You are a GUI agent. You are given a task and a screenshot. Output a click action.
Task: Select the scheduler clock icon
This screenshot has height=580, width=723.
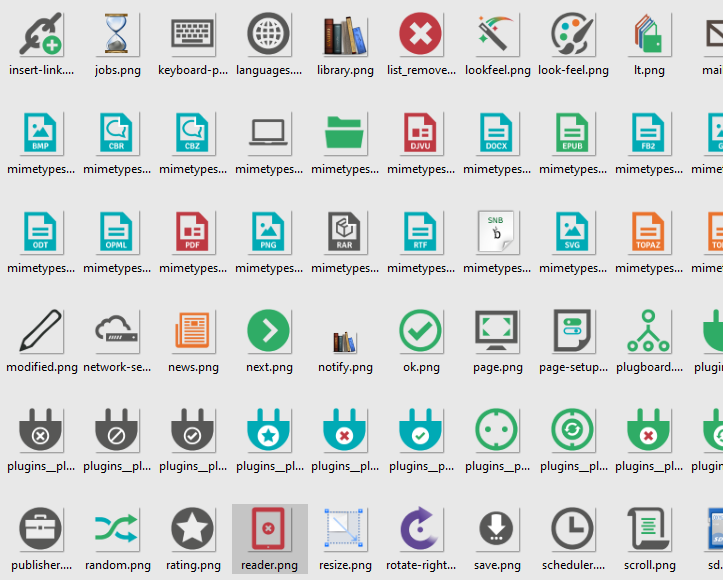point(572,529)
